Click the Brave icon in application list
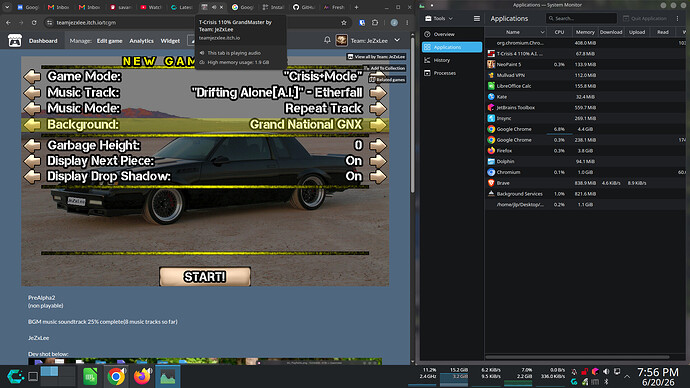Viewport: 690px width, 388px height. coord(491,183)
